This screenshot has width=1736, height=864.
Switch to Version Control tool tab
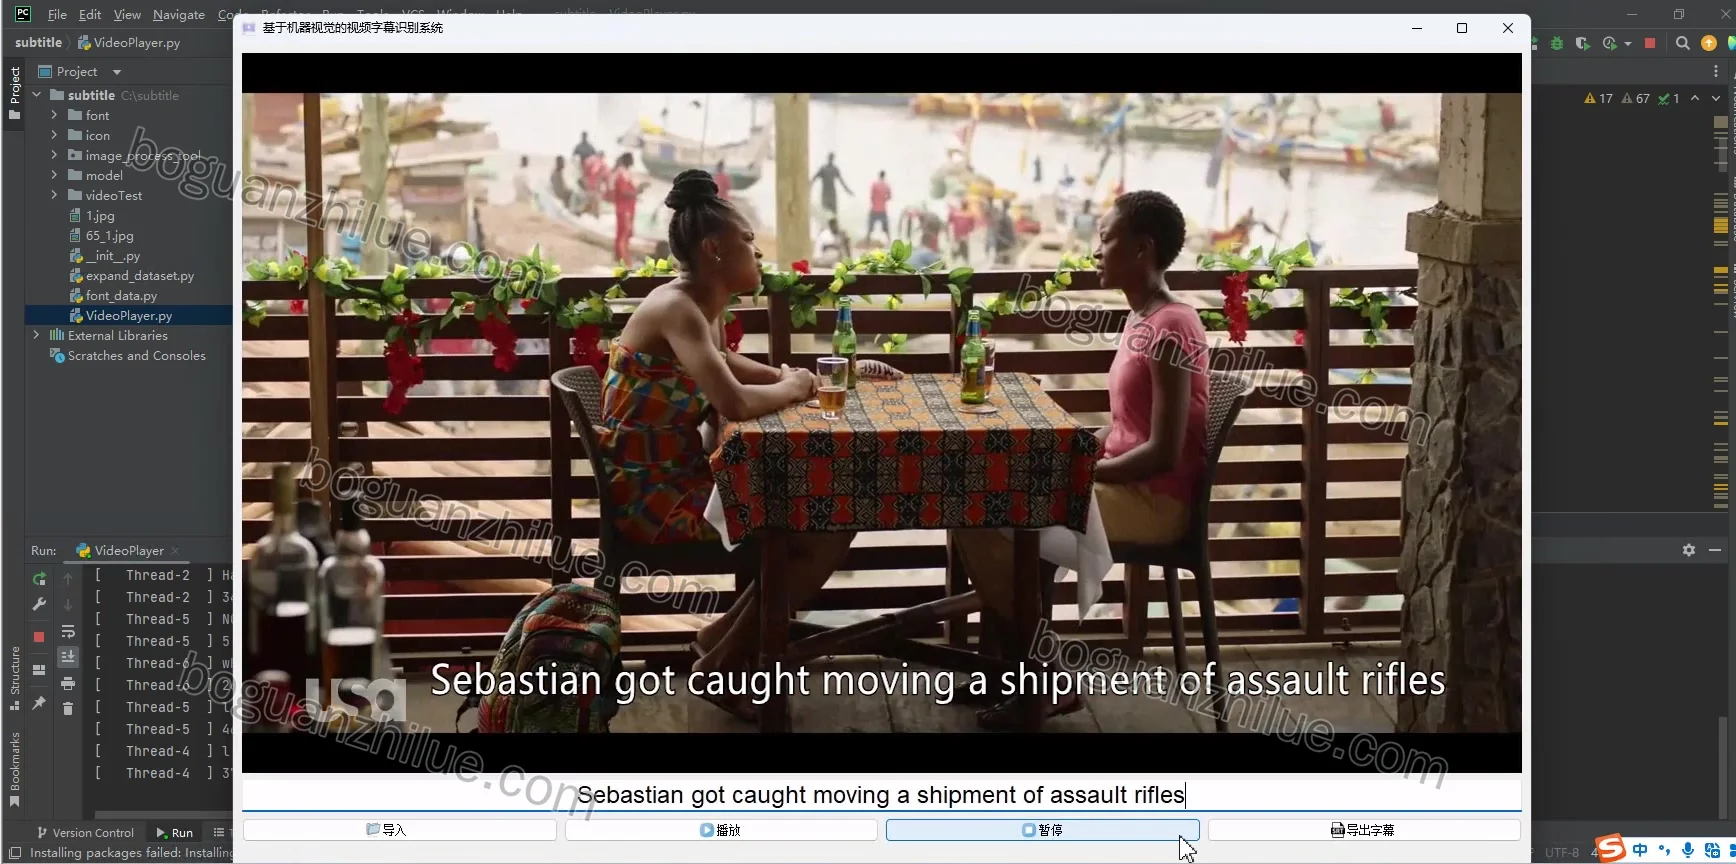tap(85, 832)
